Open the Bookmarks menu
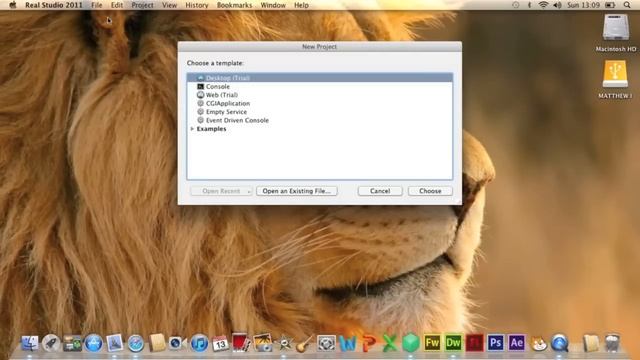The image size is (640, 360). point(234,5)
